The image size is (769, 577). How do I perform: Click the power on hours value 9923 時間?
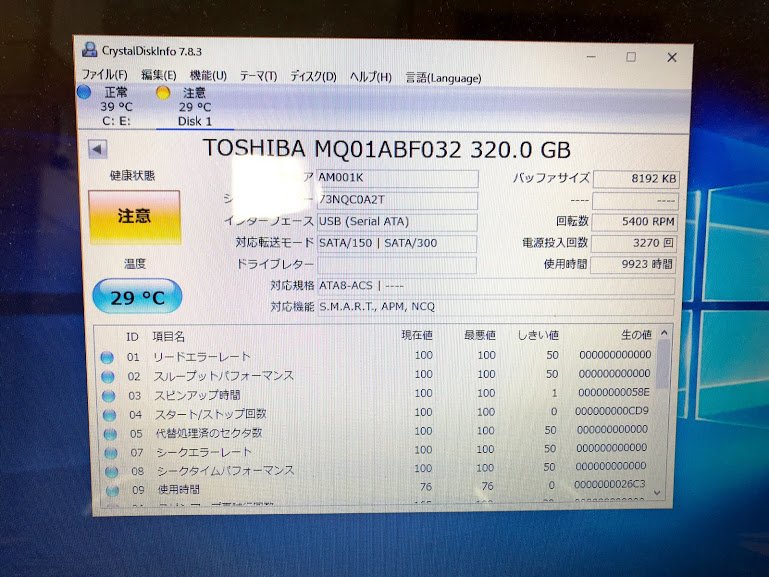633,265
